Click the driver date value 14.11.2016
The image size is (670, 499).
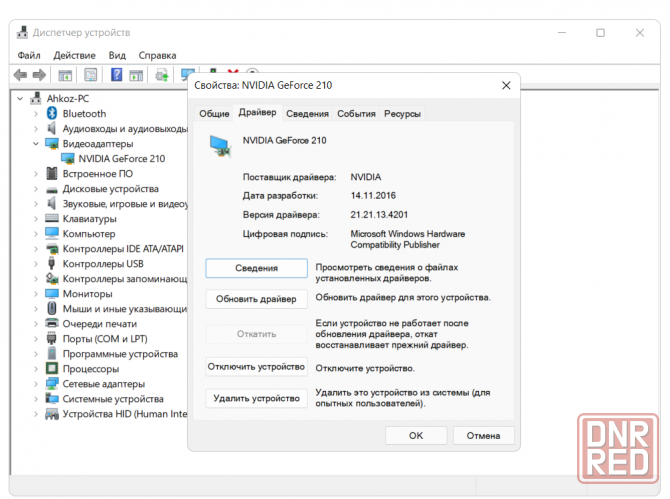click(x=373, y=196)
